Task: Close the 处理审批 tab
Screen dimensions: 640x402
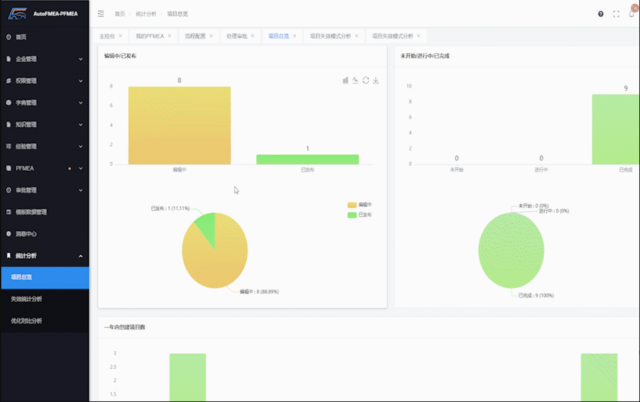Action: [253, 36]
